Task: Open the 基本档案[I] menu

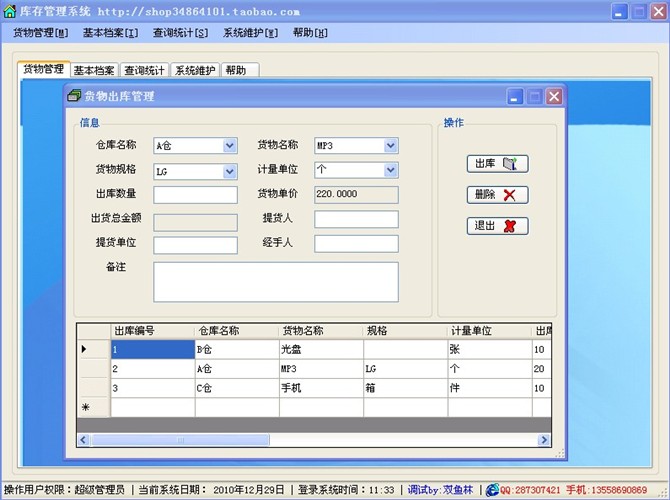Action: coord(110,33)
